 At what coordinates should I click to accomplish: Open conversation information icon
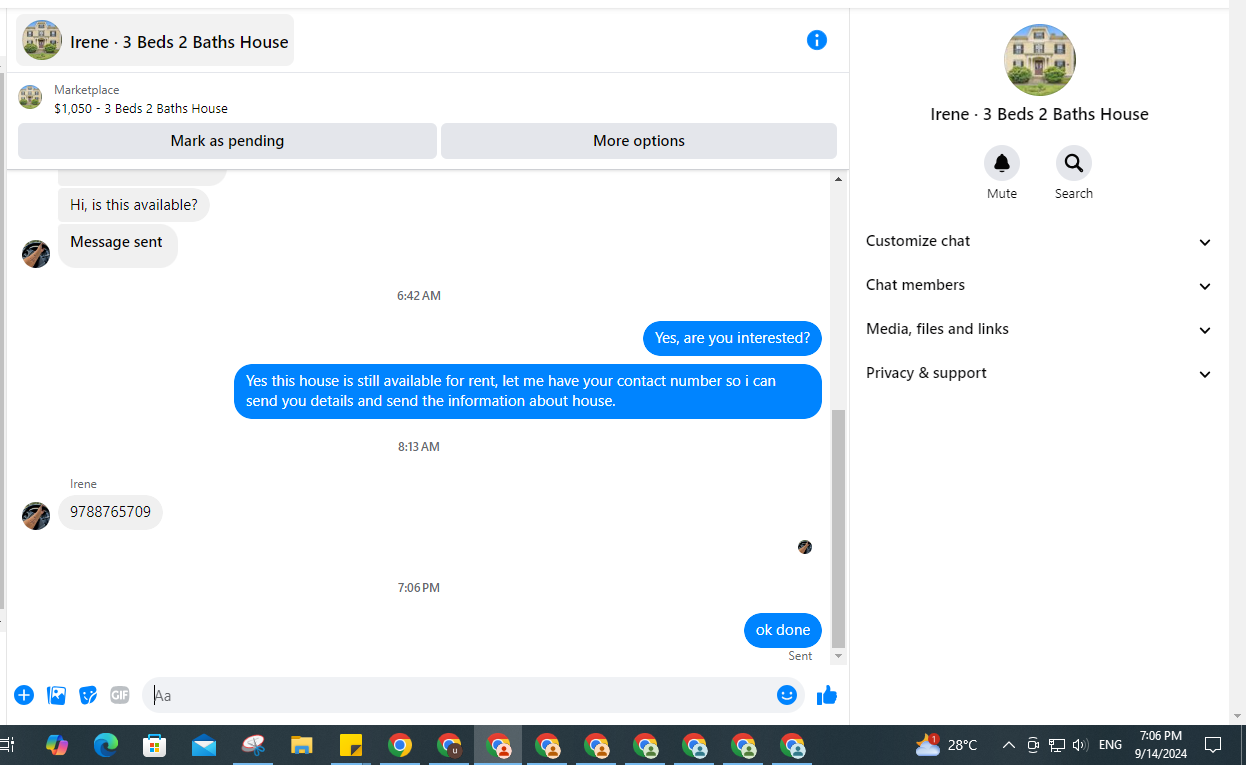817,40
